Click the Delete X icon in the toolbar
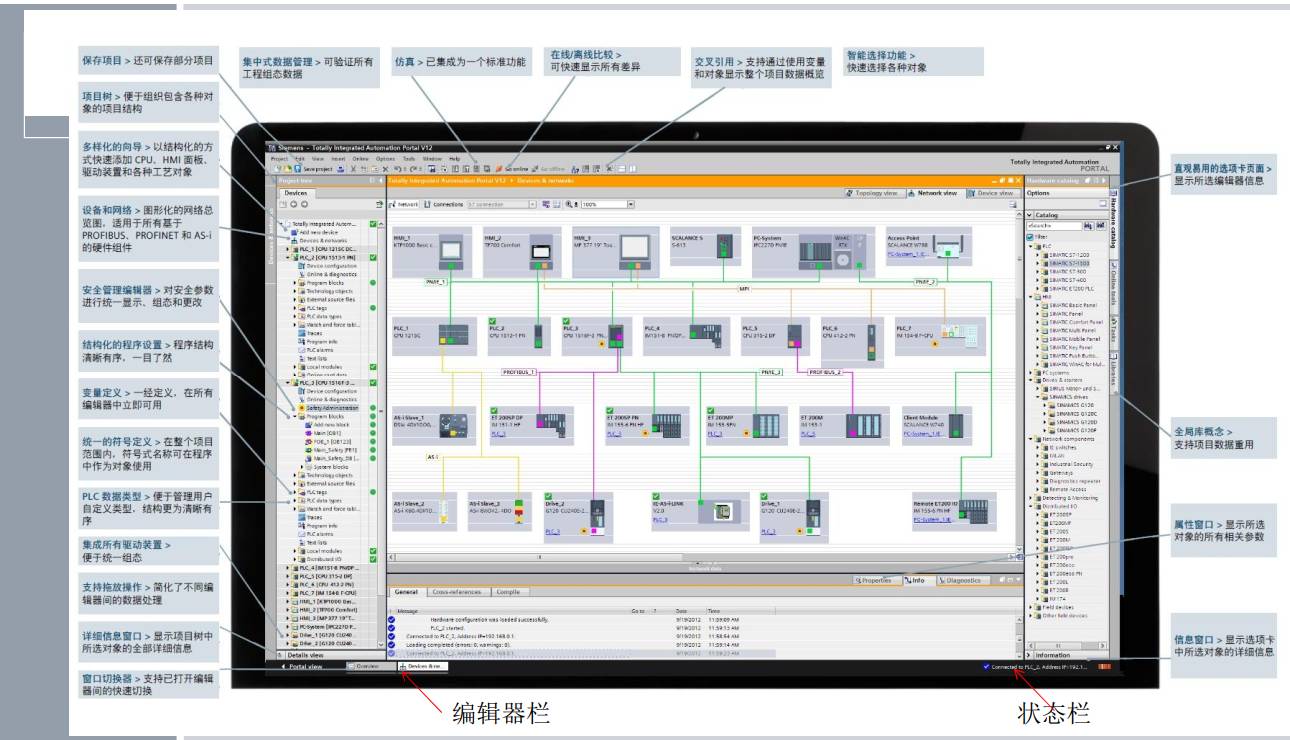The height and width of the screenshot is (740, 1290). [385, 169]
